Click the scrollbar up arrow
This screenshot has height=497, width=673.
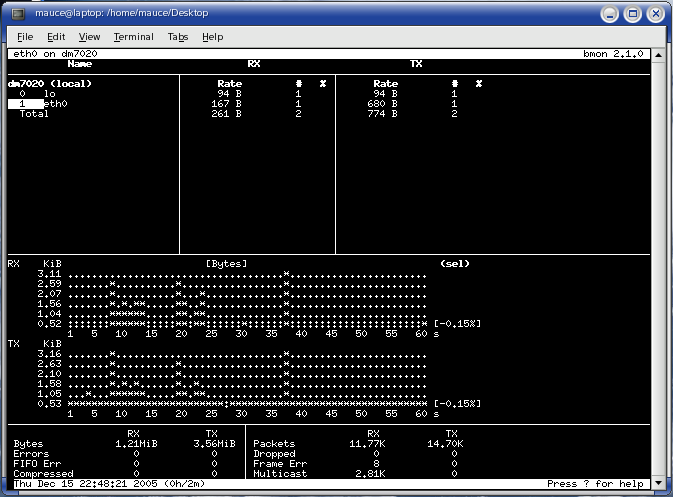tap(658, 55)
